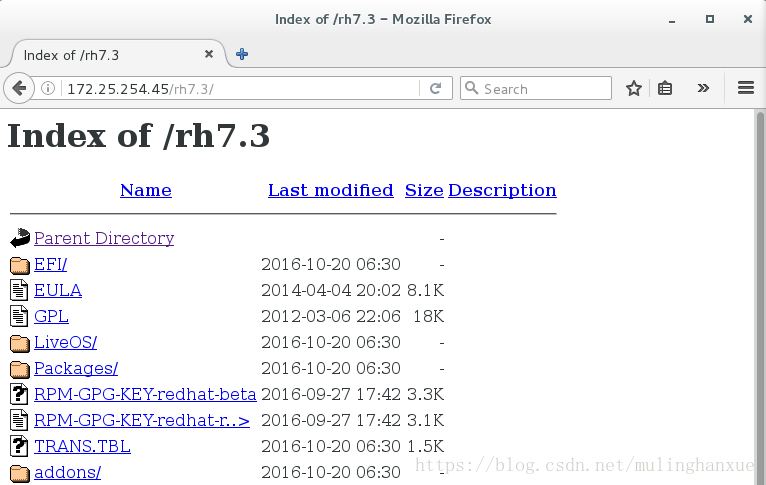Bookmark this page with the star icon
This screenshot has width=766, height=485.
(x=634, y=88)
